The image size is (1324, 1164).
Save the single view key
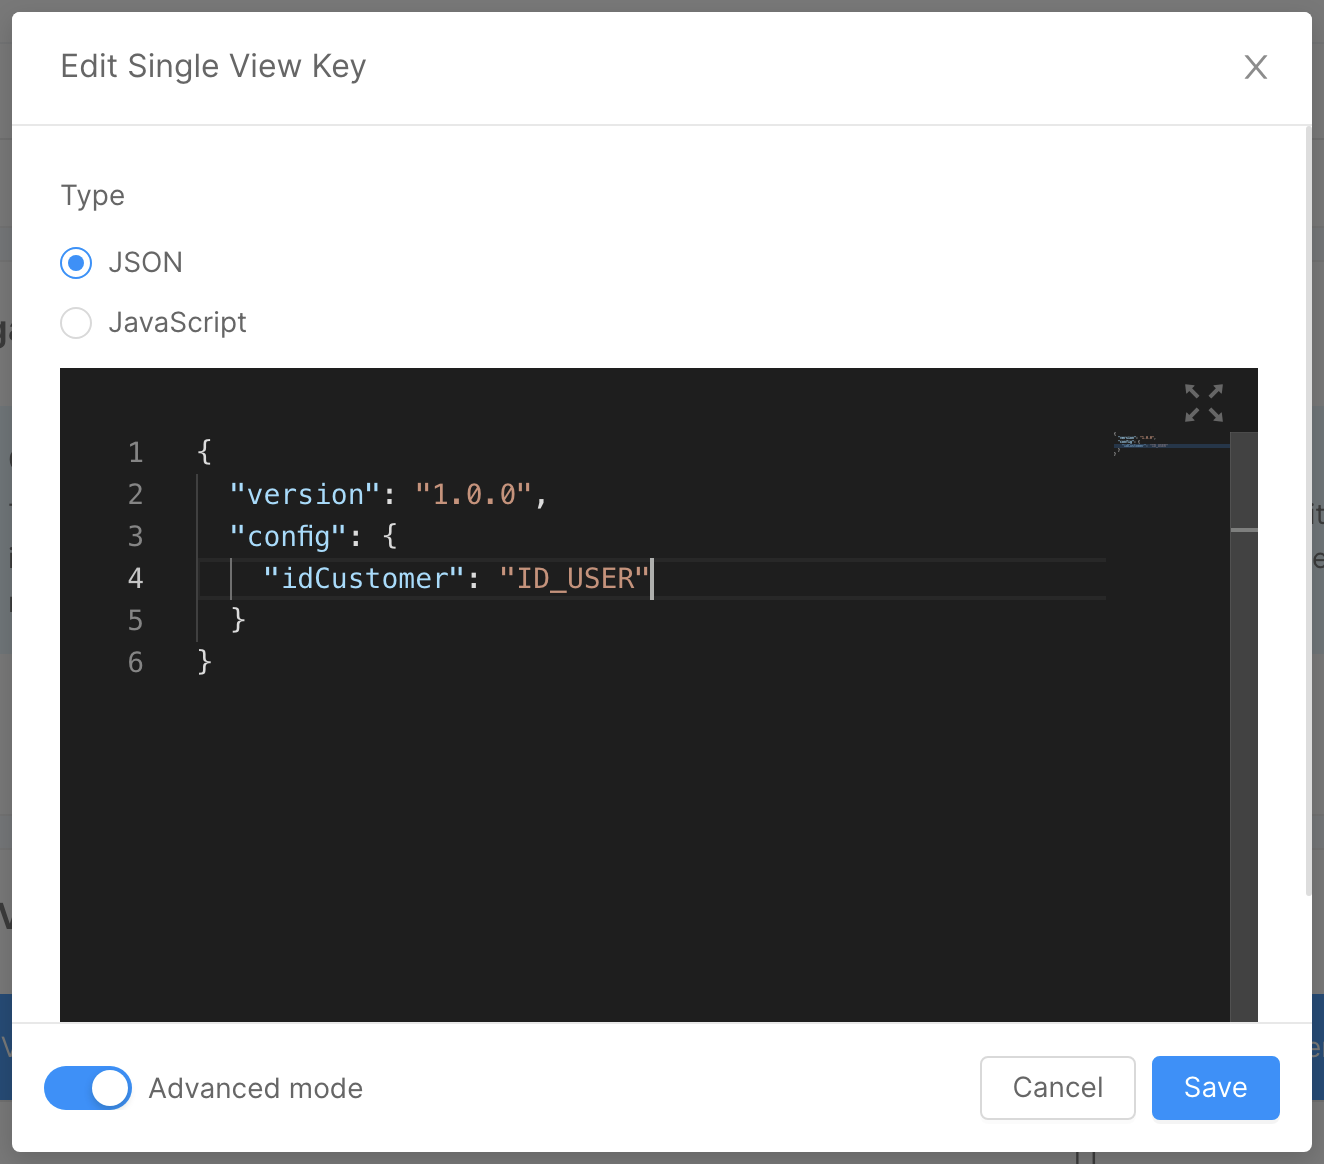(x=1215, y=1088)
